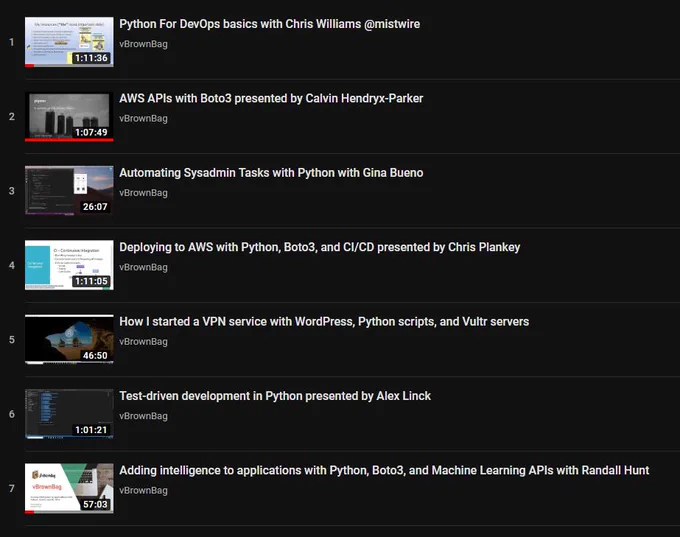Click red watch-progress bar on AWS APIs thumbnail
This screenshot has height=537, width=680.
[69, 140]
